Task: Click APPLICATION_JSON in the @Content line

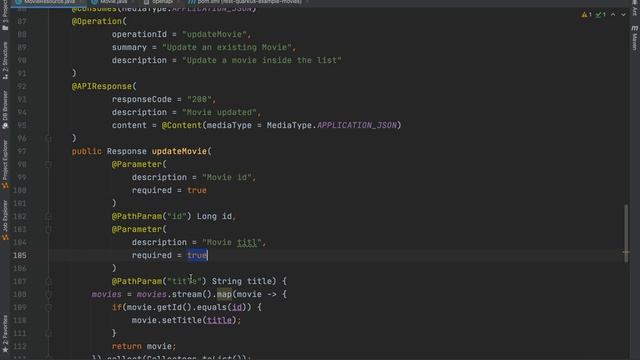Action: point(357,125)
